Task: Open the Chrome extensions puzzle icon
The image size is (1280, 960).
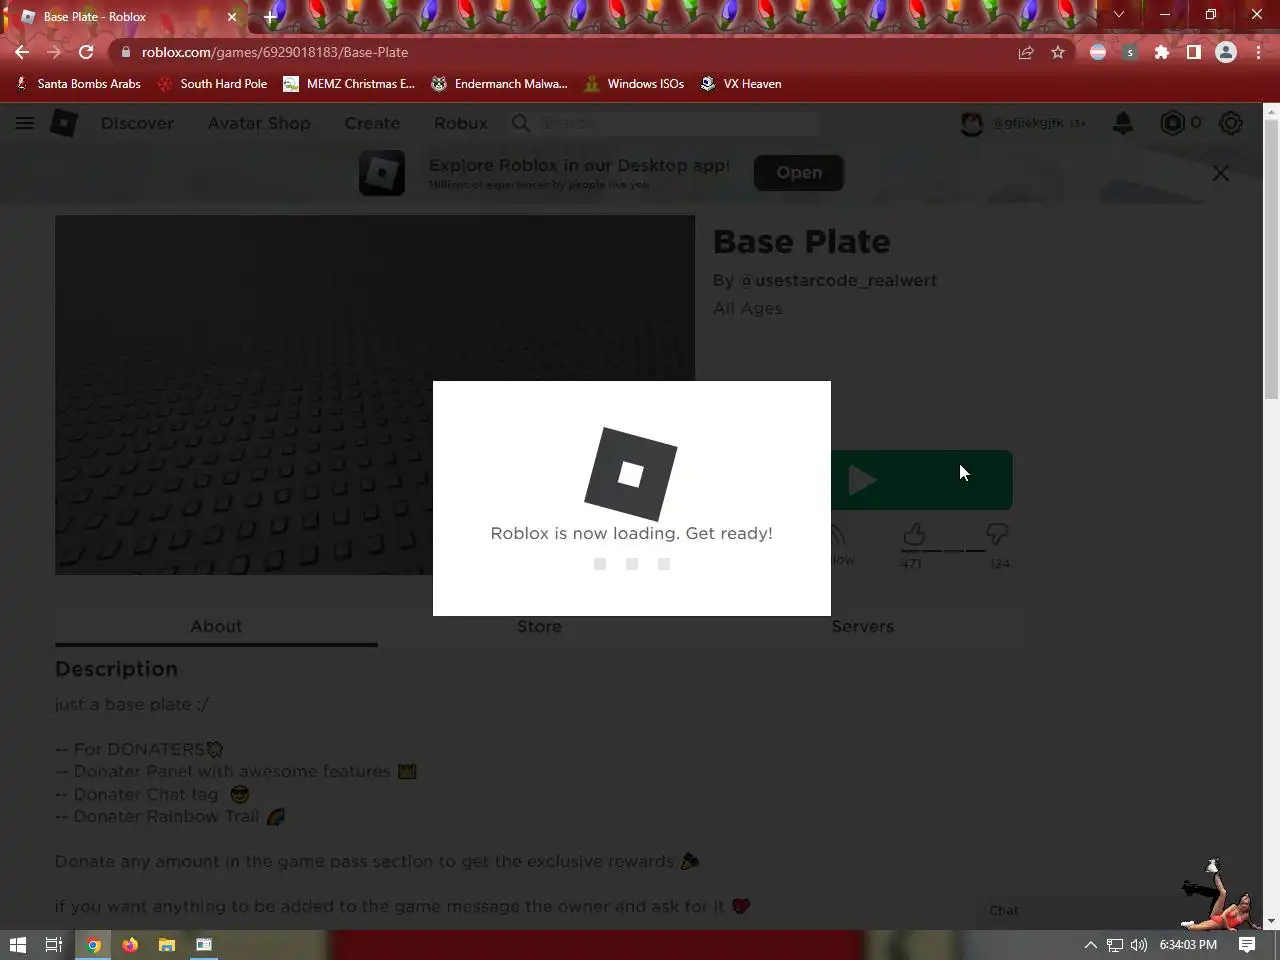Action: point(1161,52)
